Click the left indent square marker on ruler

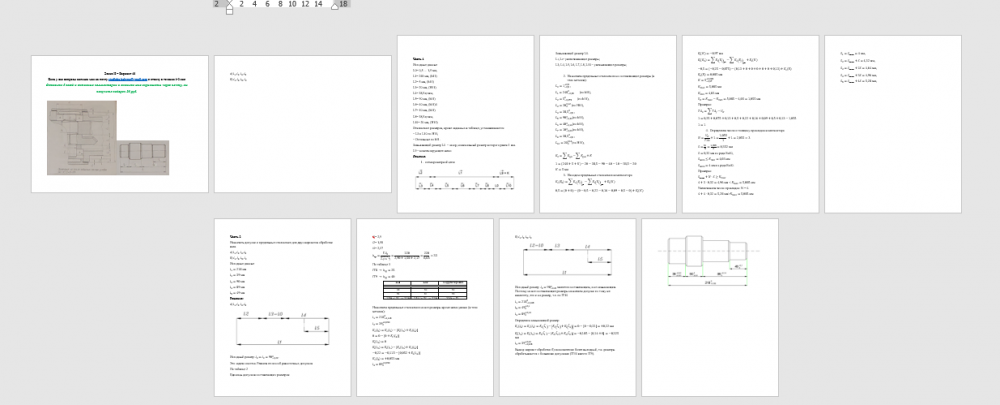tap(228, 11)
